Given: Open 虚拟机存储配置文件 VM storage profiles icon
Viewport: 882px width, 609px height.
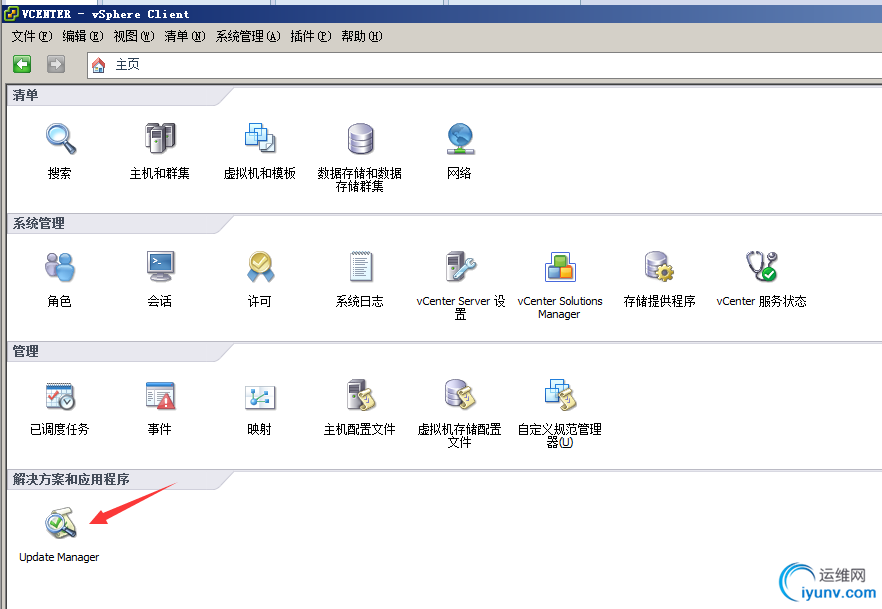Looking at the screenshot, I should 460,394.
